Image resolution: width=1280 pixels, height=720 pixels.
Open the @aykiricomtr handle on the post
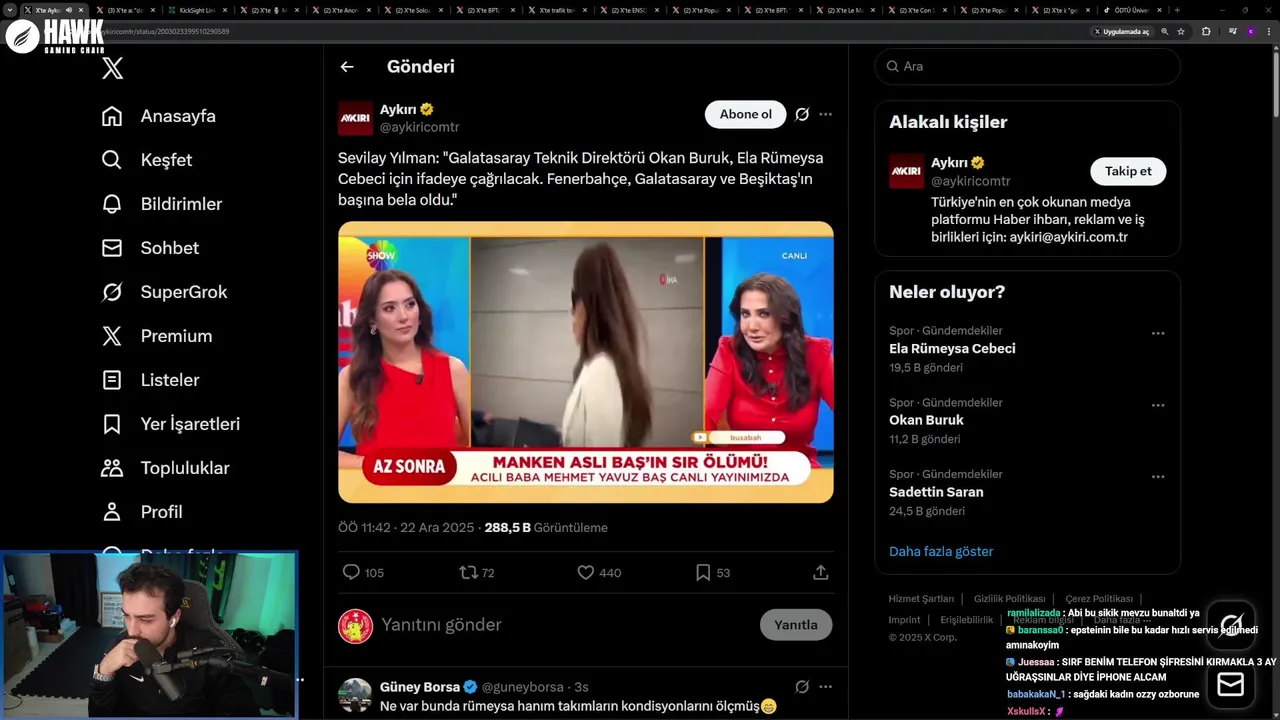tap(420, 127)
